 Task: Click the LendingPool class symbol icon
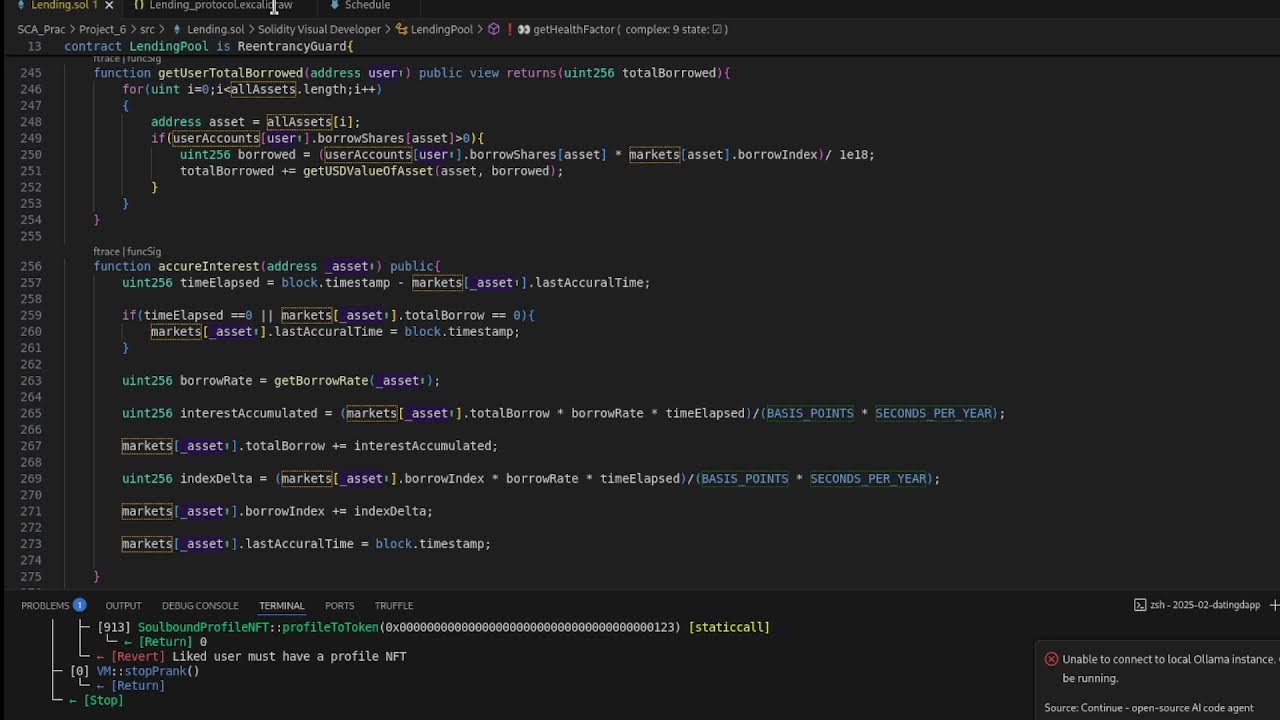(x=402, y=29)
